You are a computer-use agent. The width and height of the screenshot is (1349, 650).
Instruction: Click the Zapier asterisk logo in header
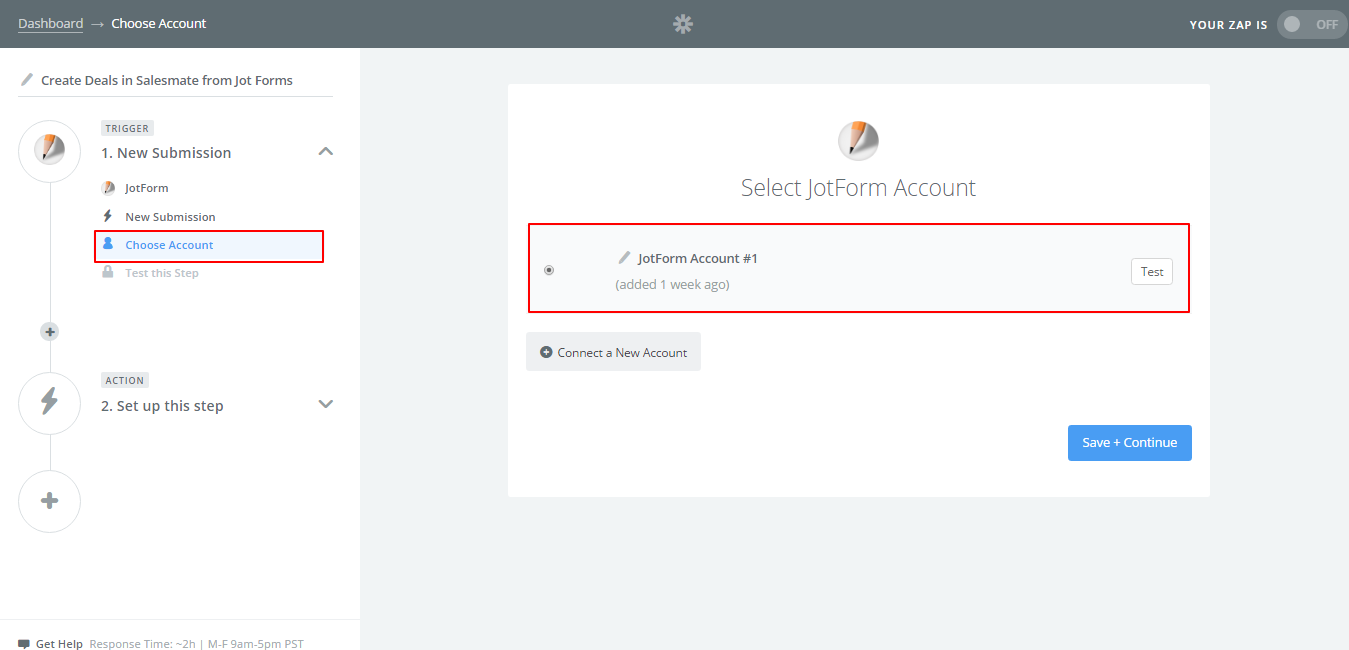[683, 24]
